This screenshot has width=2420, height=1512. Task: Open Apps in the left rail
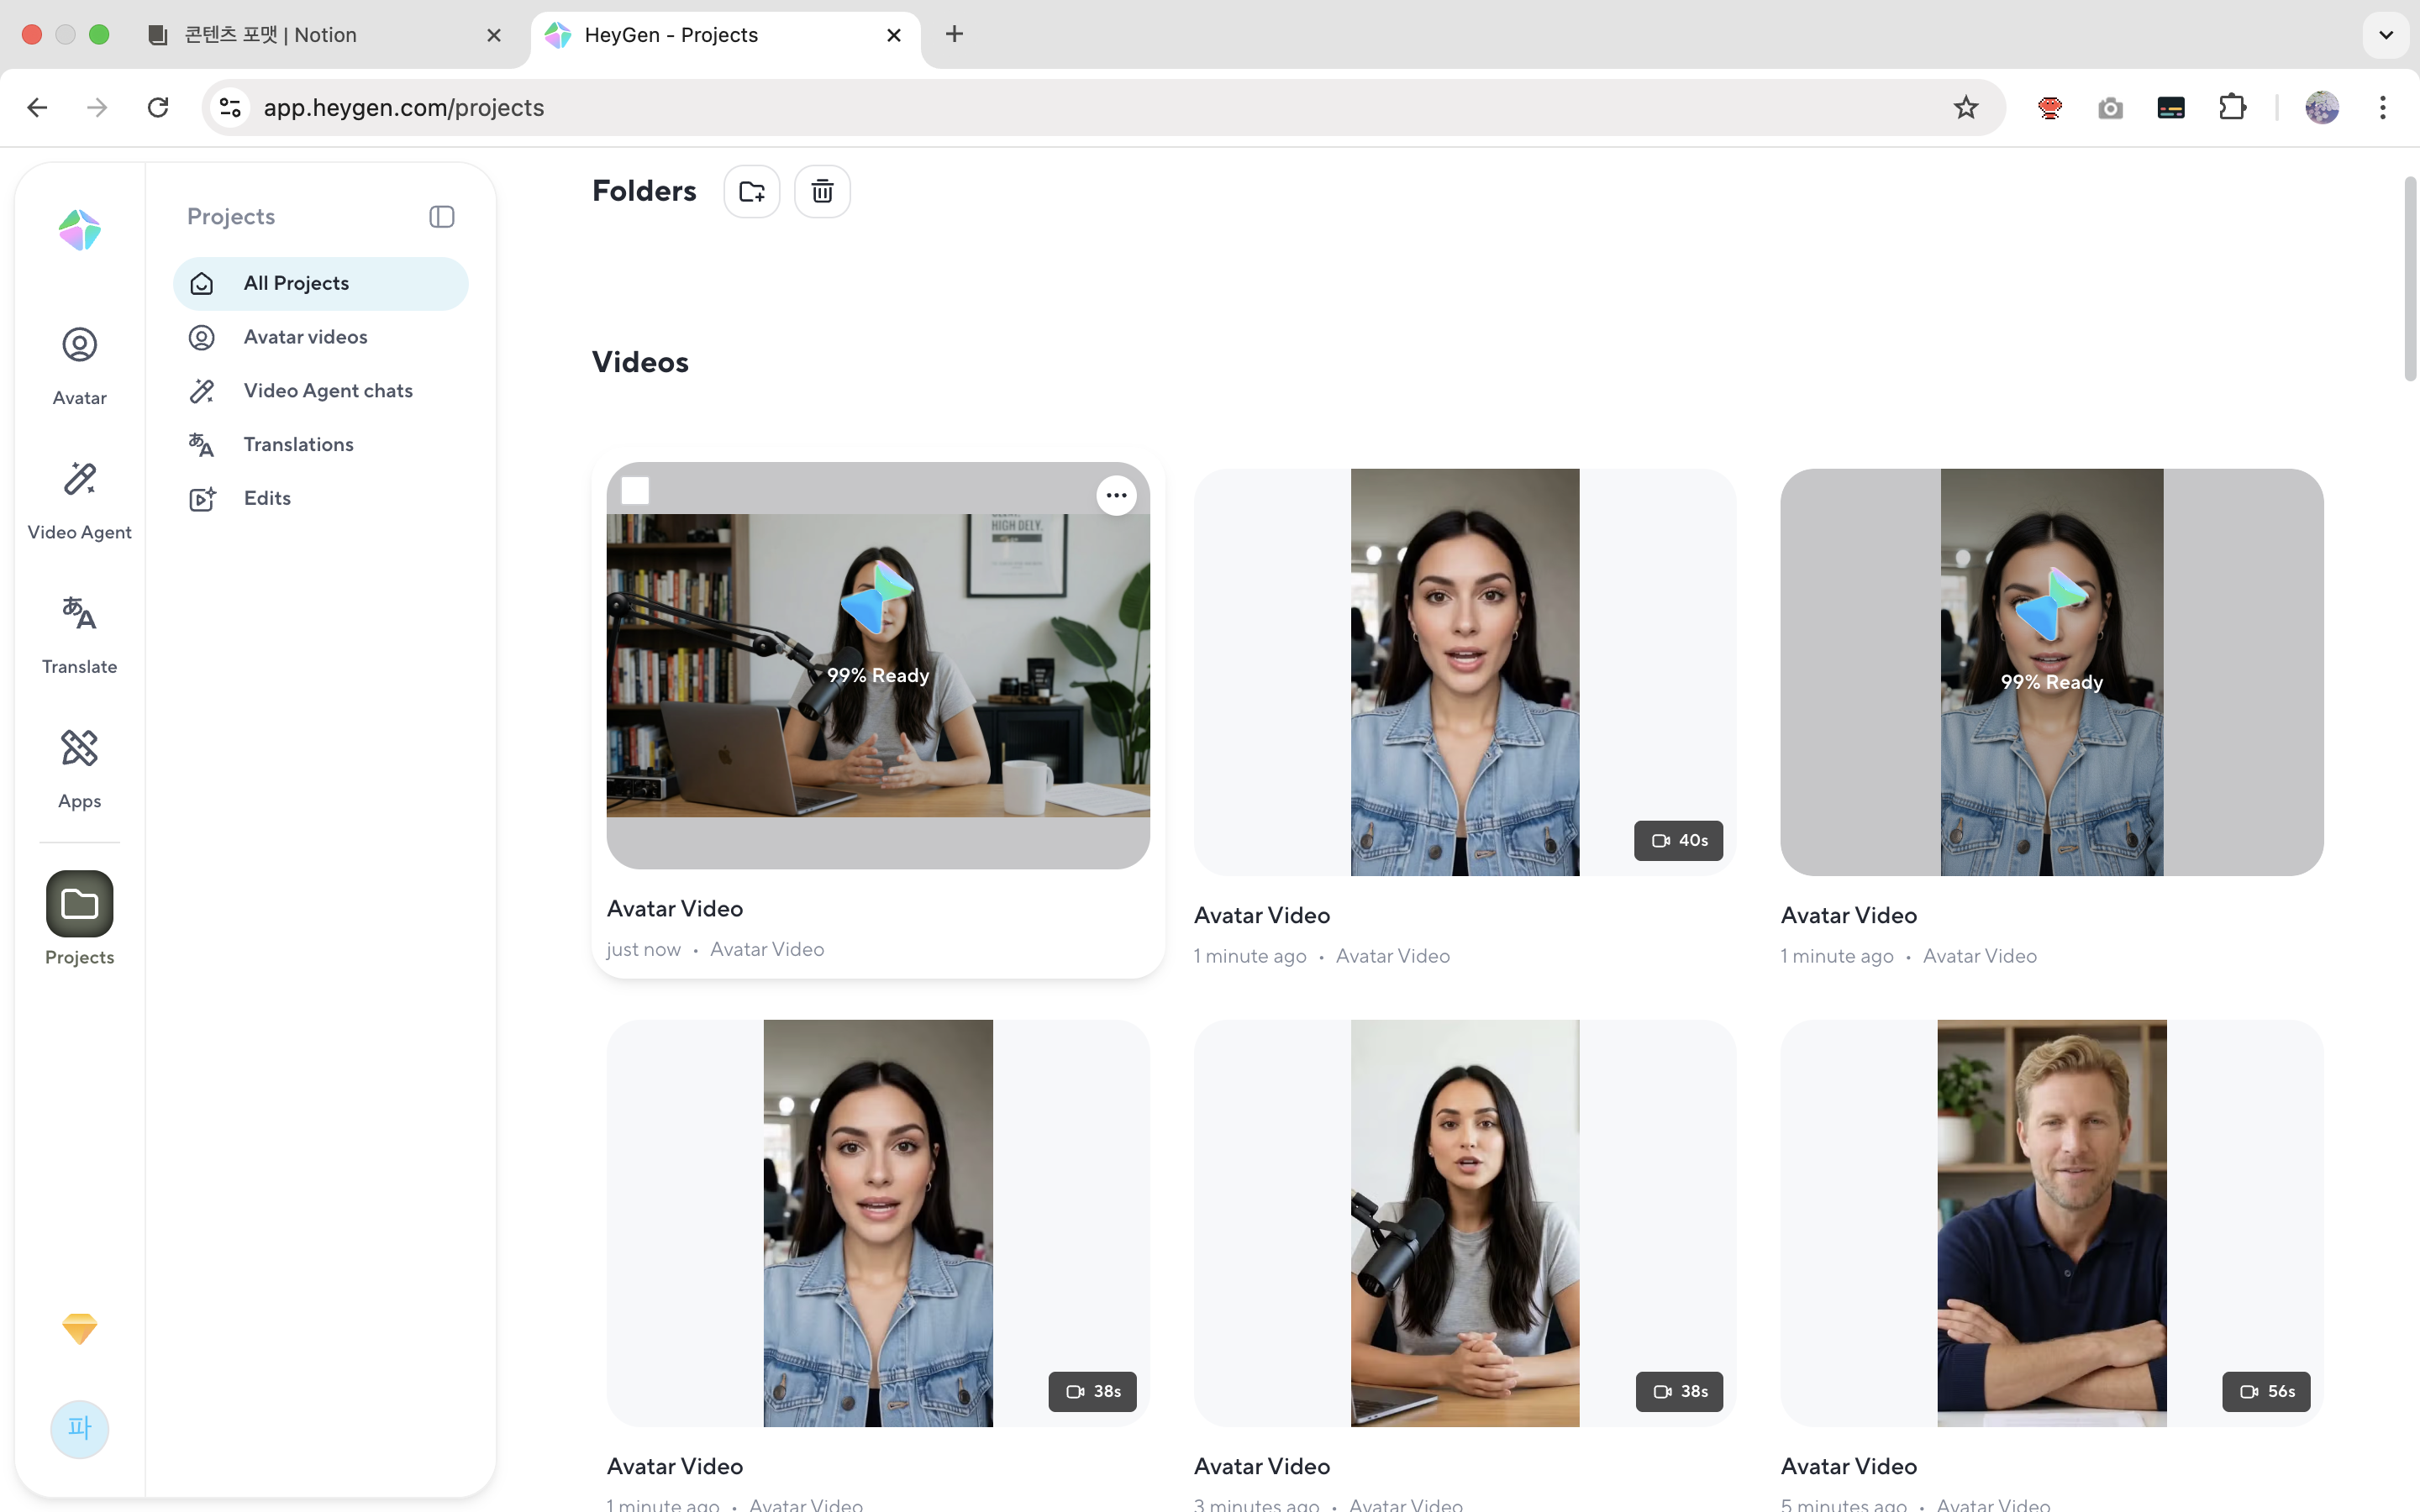tap(79, 768)
